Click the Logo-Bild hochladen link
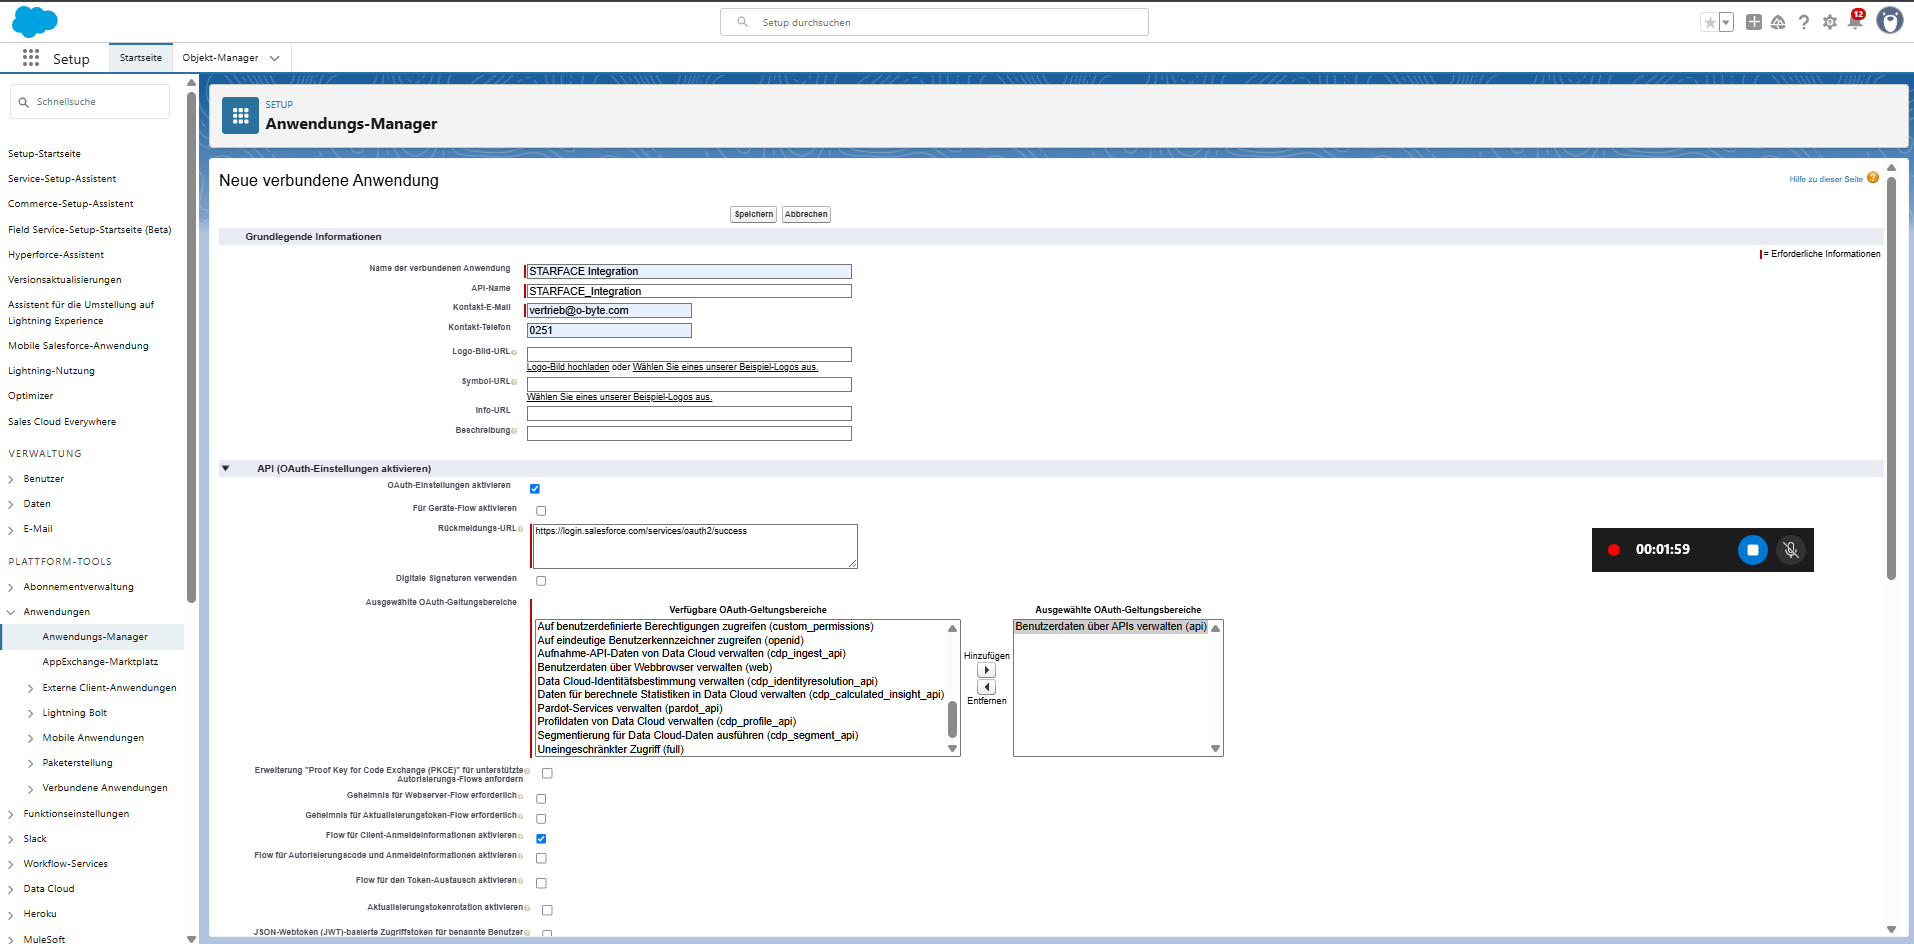The height and width of the screenshot is (944, 1914). point(567,367)
